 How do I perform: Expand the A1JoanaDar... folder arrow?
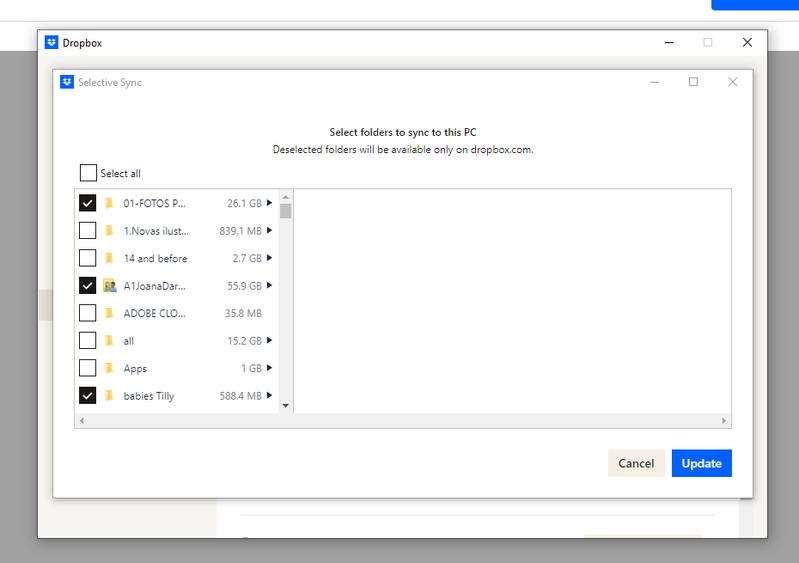270,285
